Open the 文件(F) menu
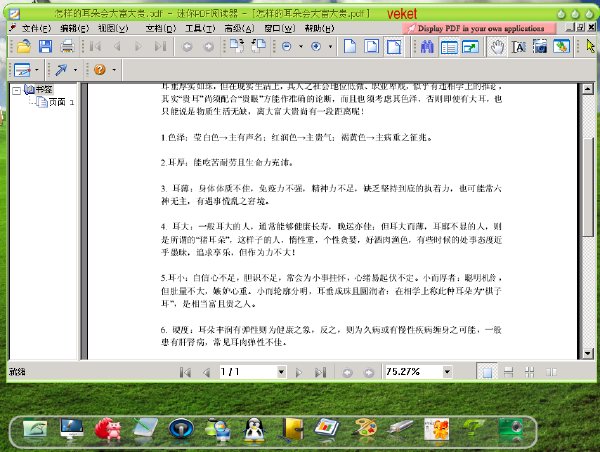600x452 pixels. (37, 28)
